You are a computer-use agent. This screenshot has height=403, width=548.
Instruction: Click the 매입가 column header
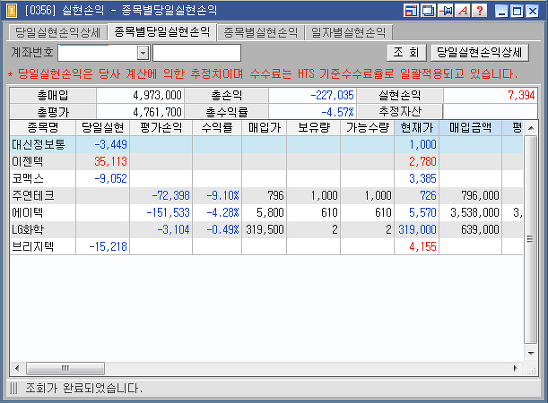[264, 128]
